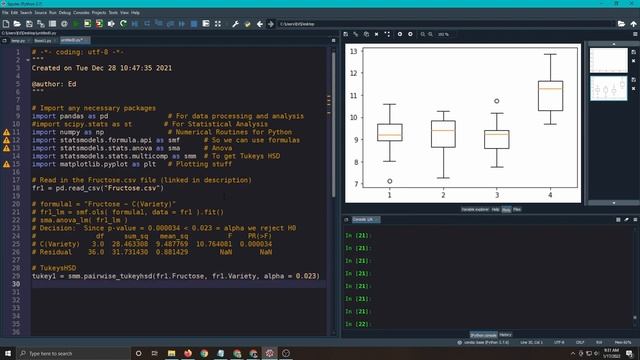Go forward using the right arrow icon

pos(271,24)
